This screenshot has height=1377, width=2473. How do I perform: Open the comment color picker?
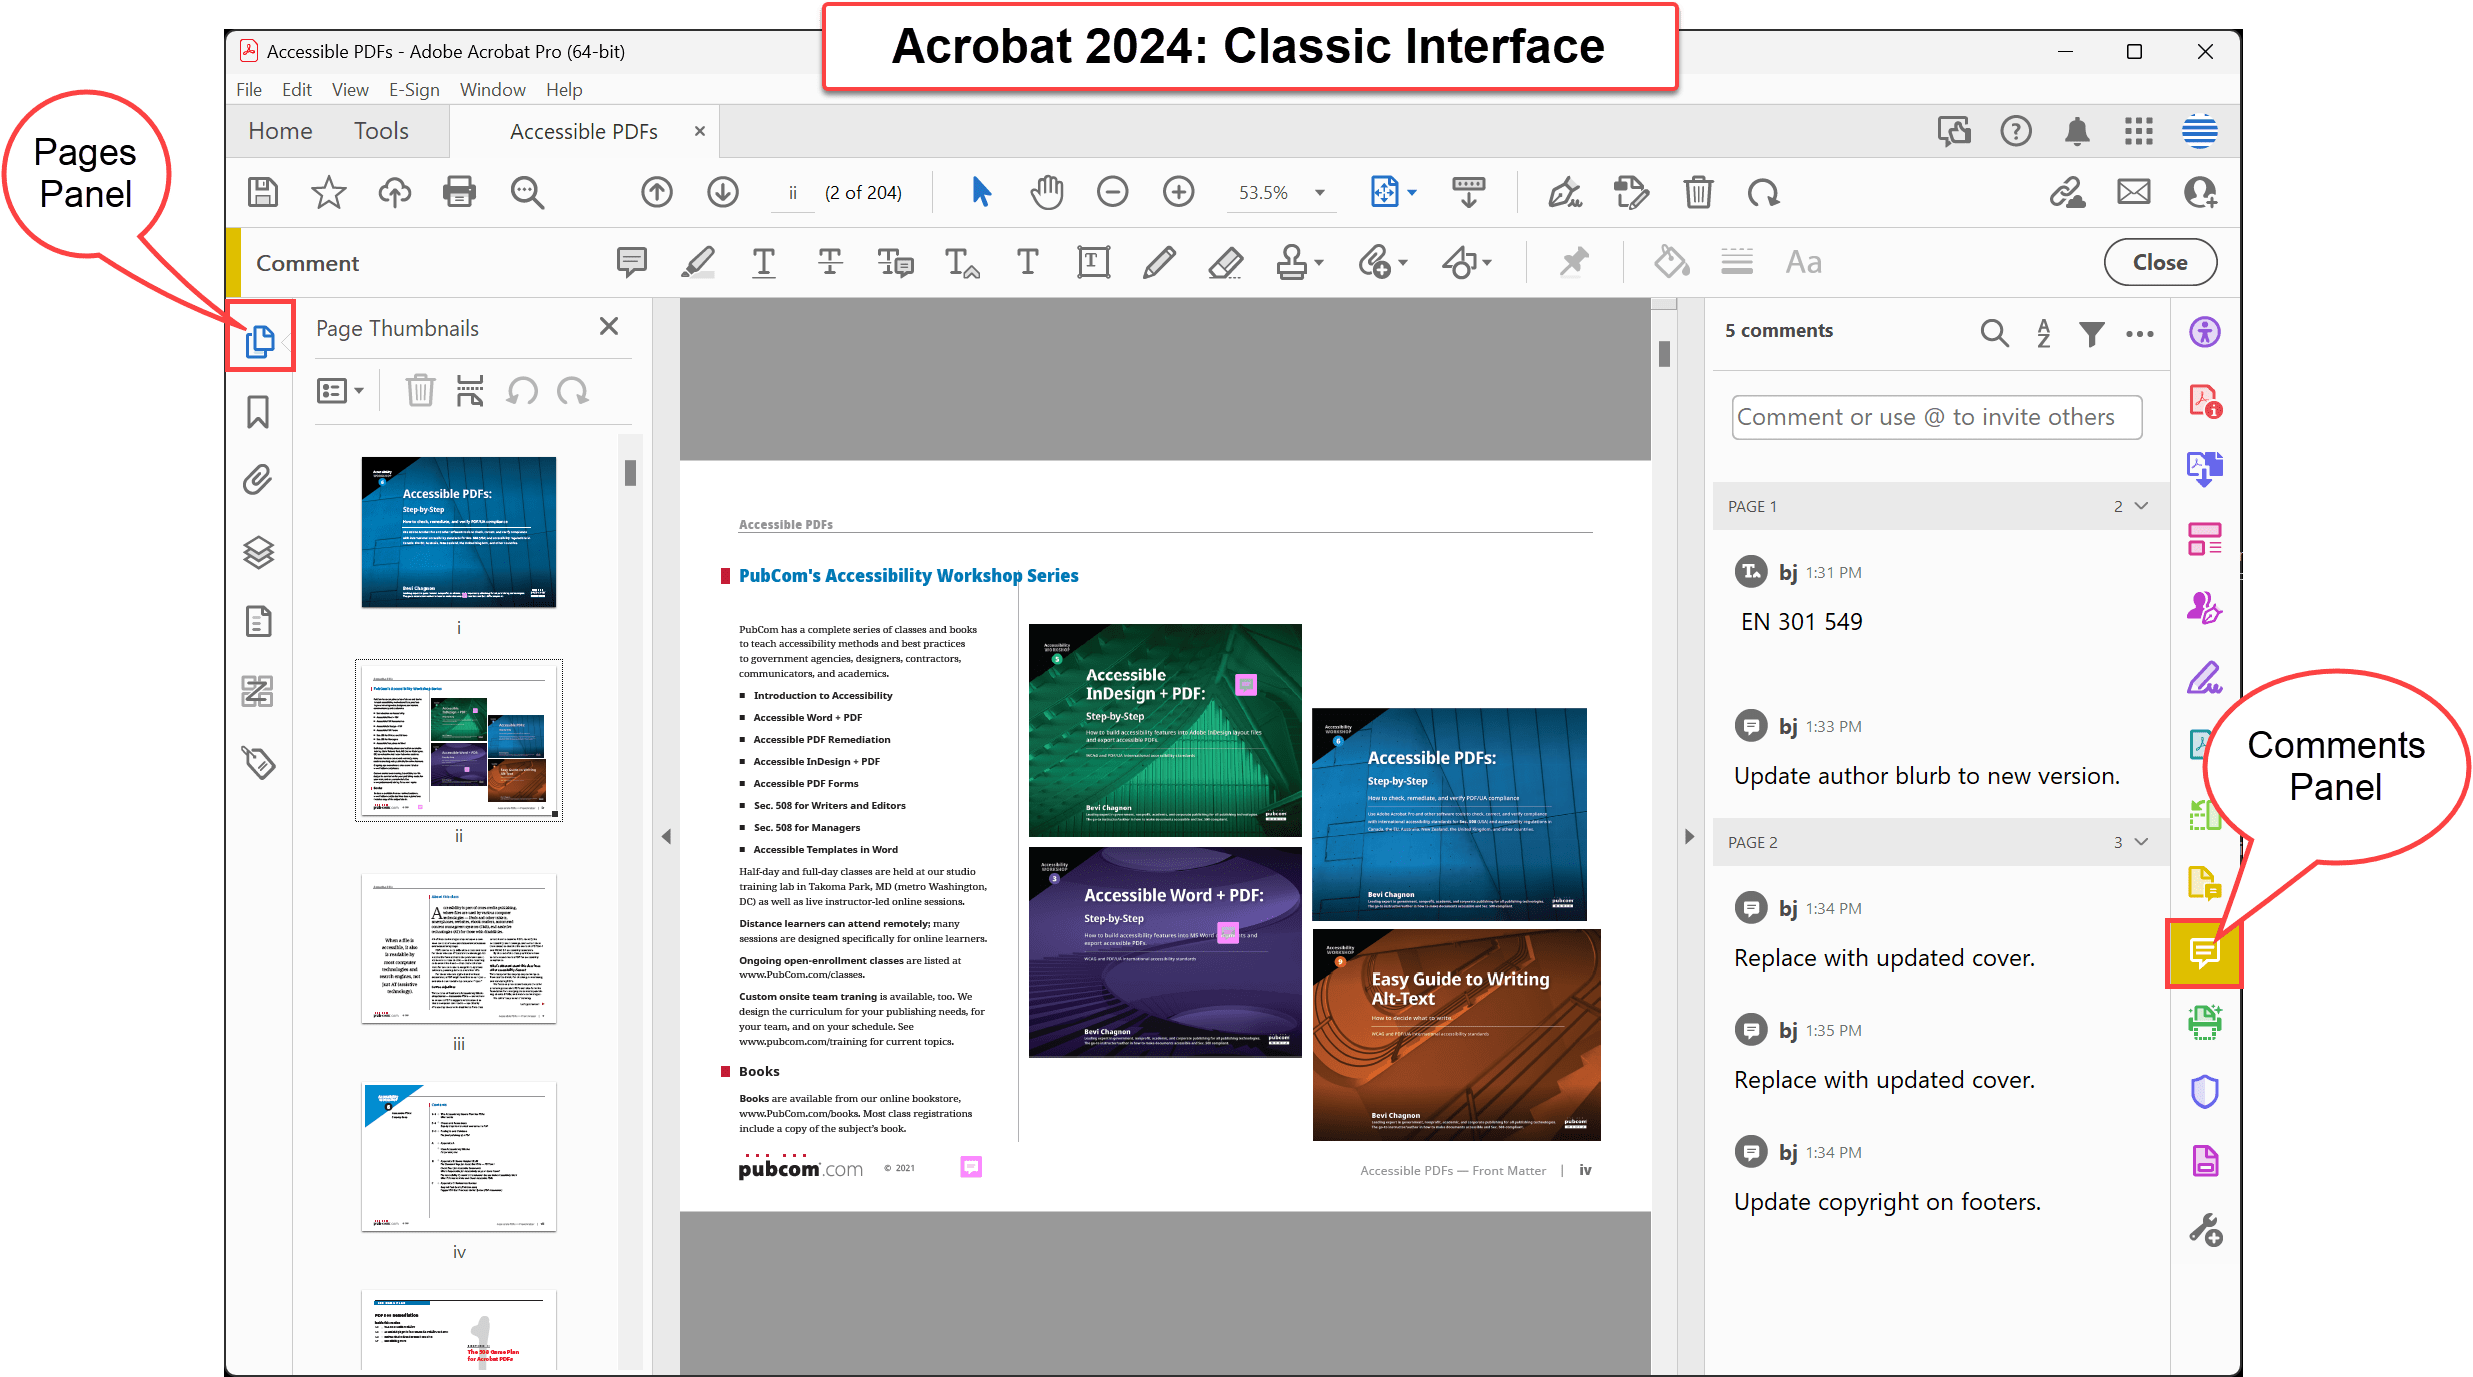[1670, 262]
